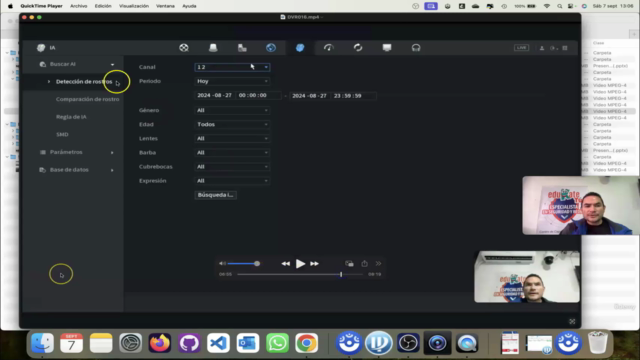The width and height of the screenshot is (640, 360).
Task: Click the QuickTime fast-forward button
Action: (x=314, y=264)
